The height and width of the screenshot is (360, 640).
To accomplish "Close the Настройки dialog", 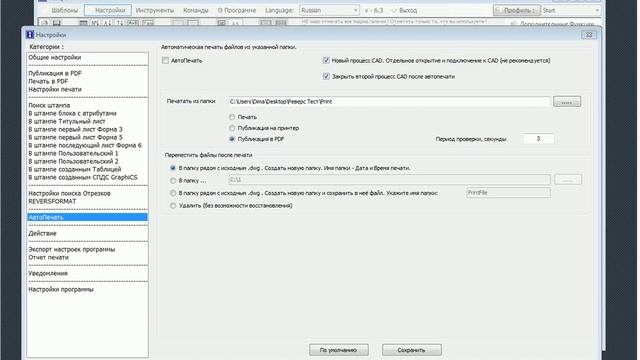I will [x=589, y=35].
